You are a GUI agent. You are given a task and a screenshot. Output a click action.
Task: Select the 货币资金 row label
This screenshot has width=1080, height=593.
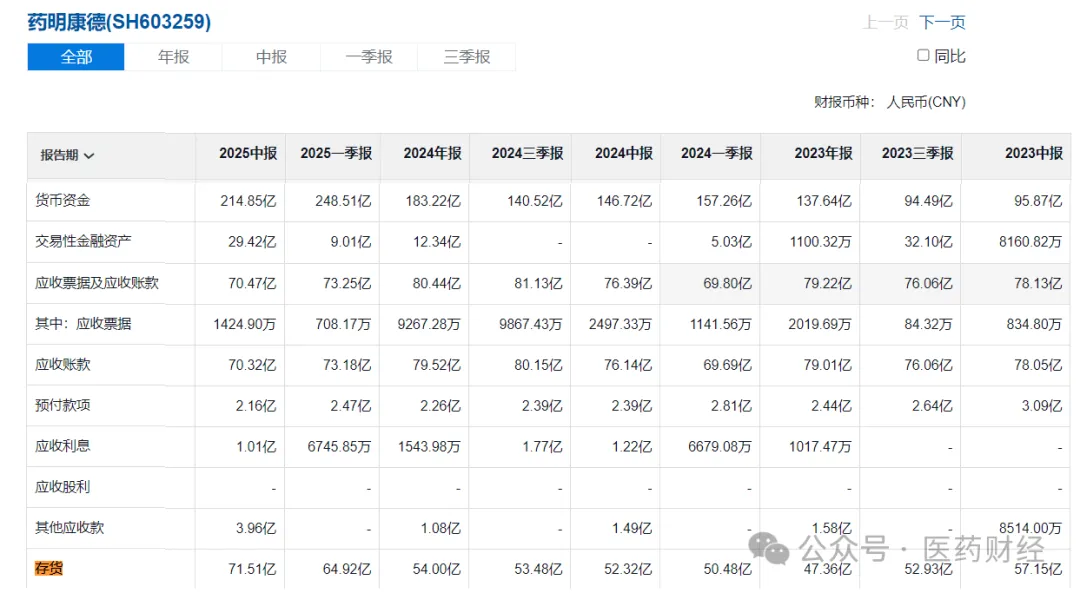pos(62,201)
